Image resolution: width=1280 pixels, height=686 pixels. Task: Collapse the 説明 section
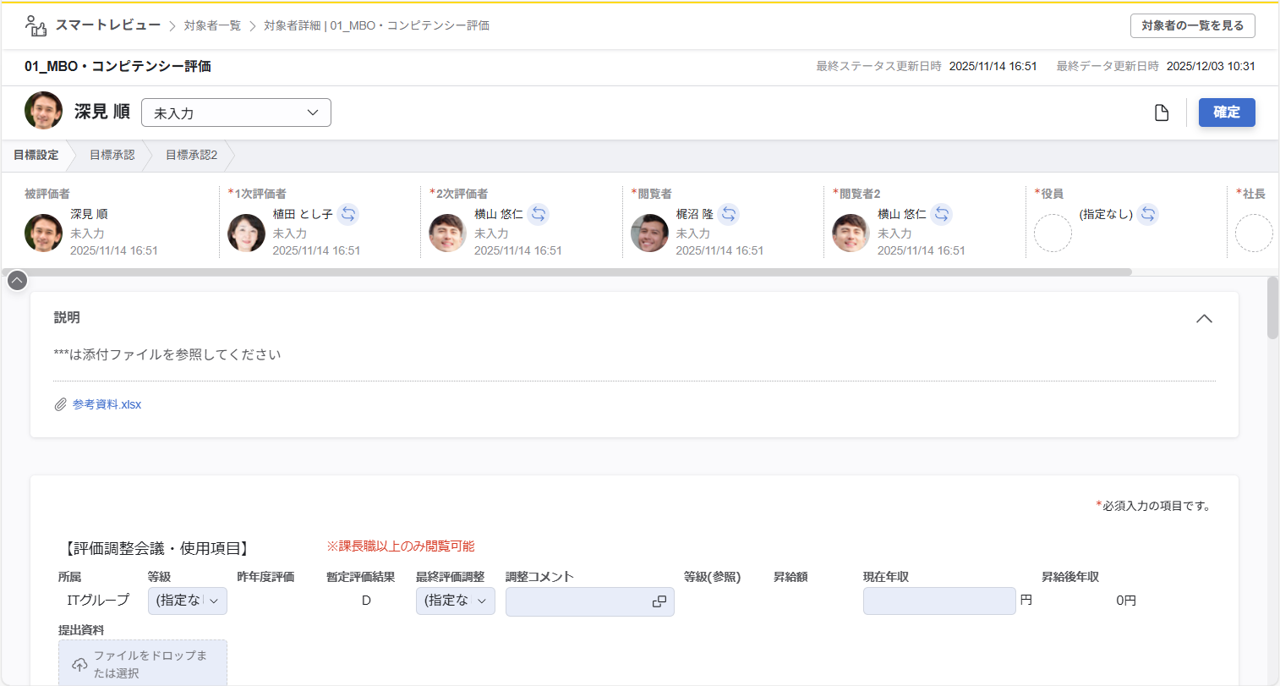click(1204, 318)
